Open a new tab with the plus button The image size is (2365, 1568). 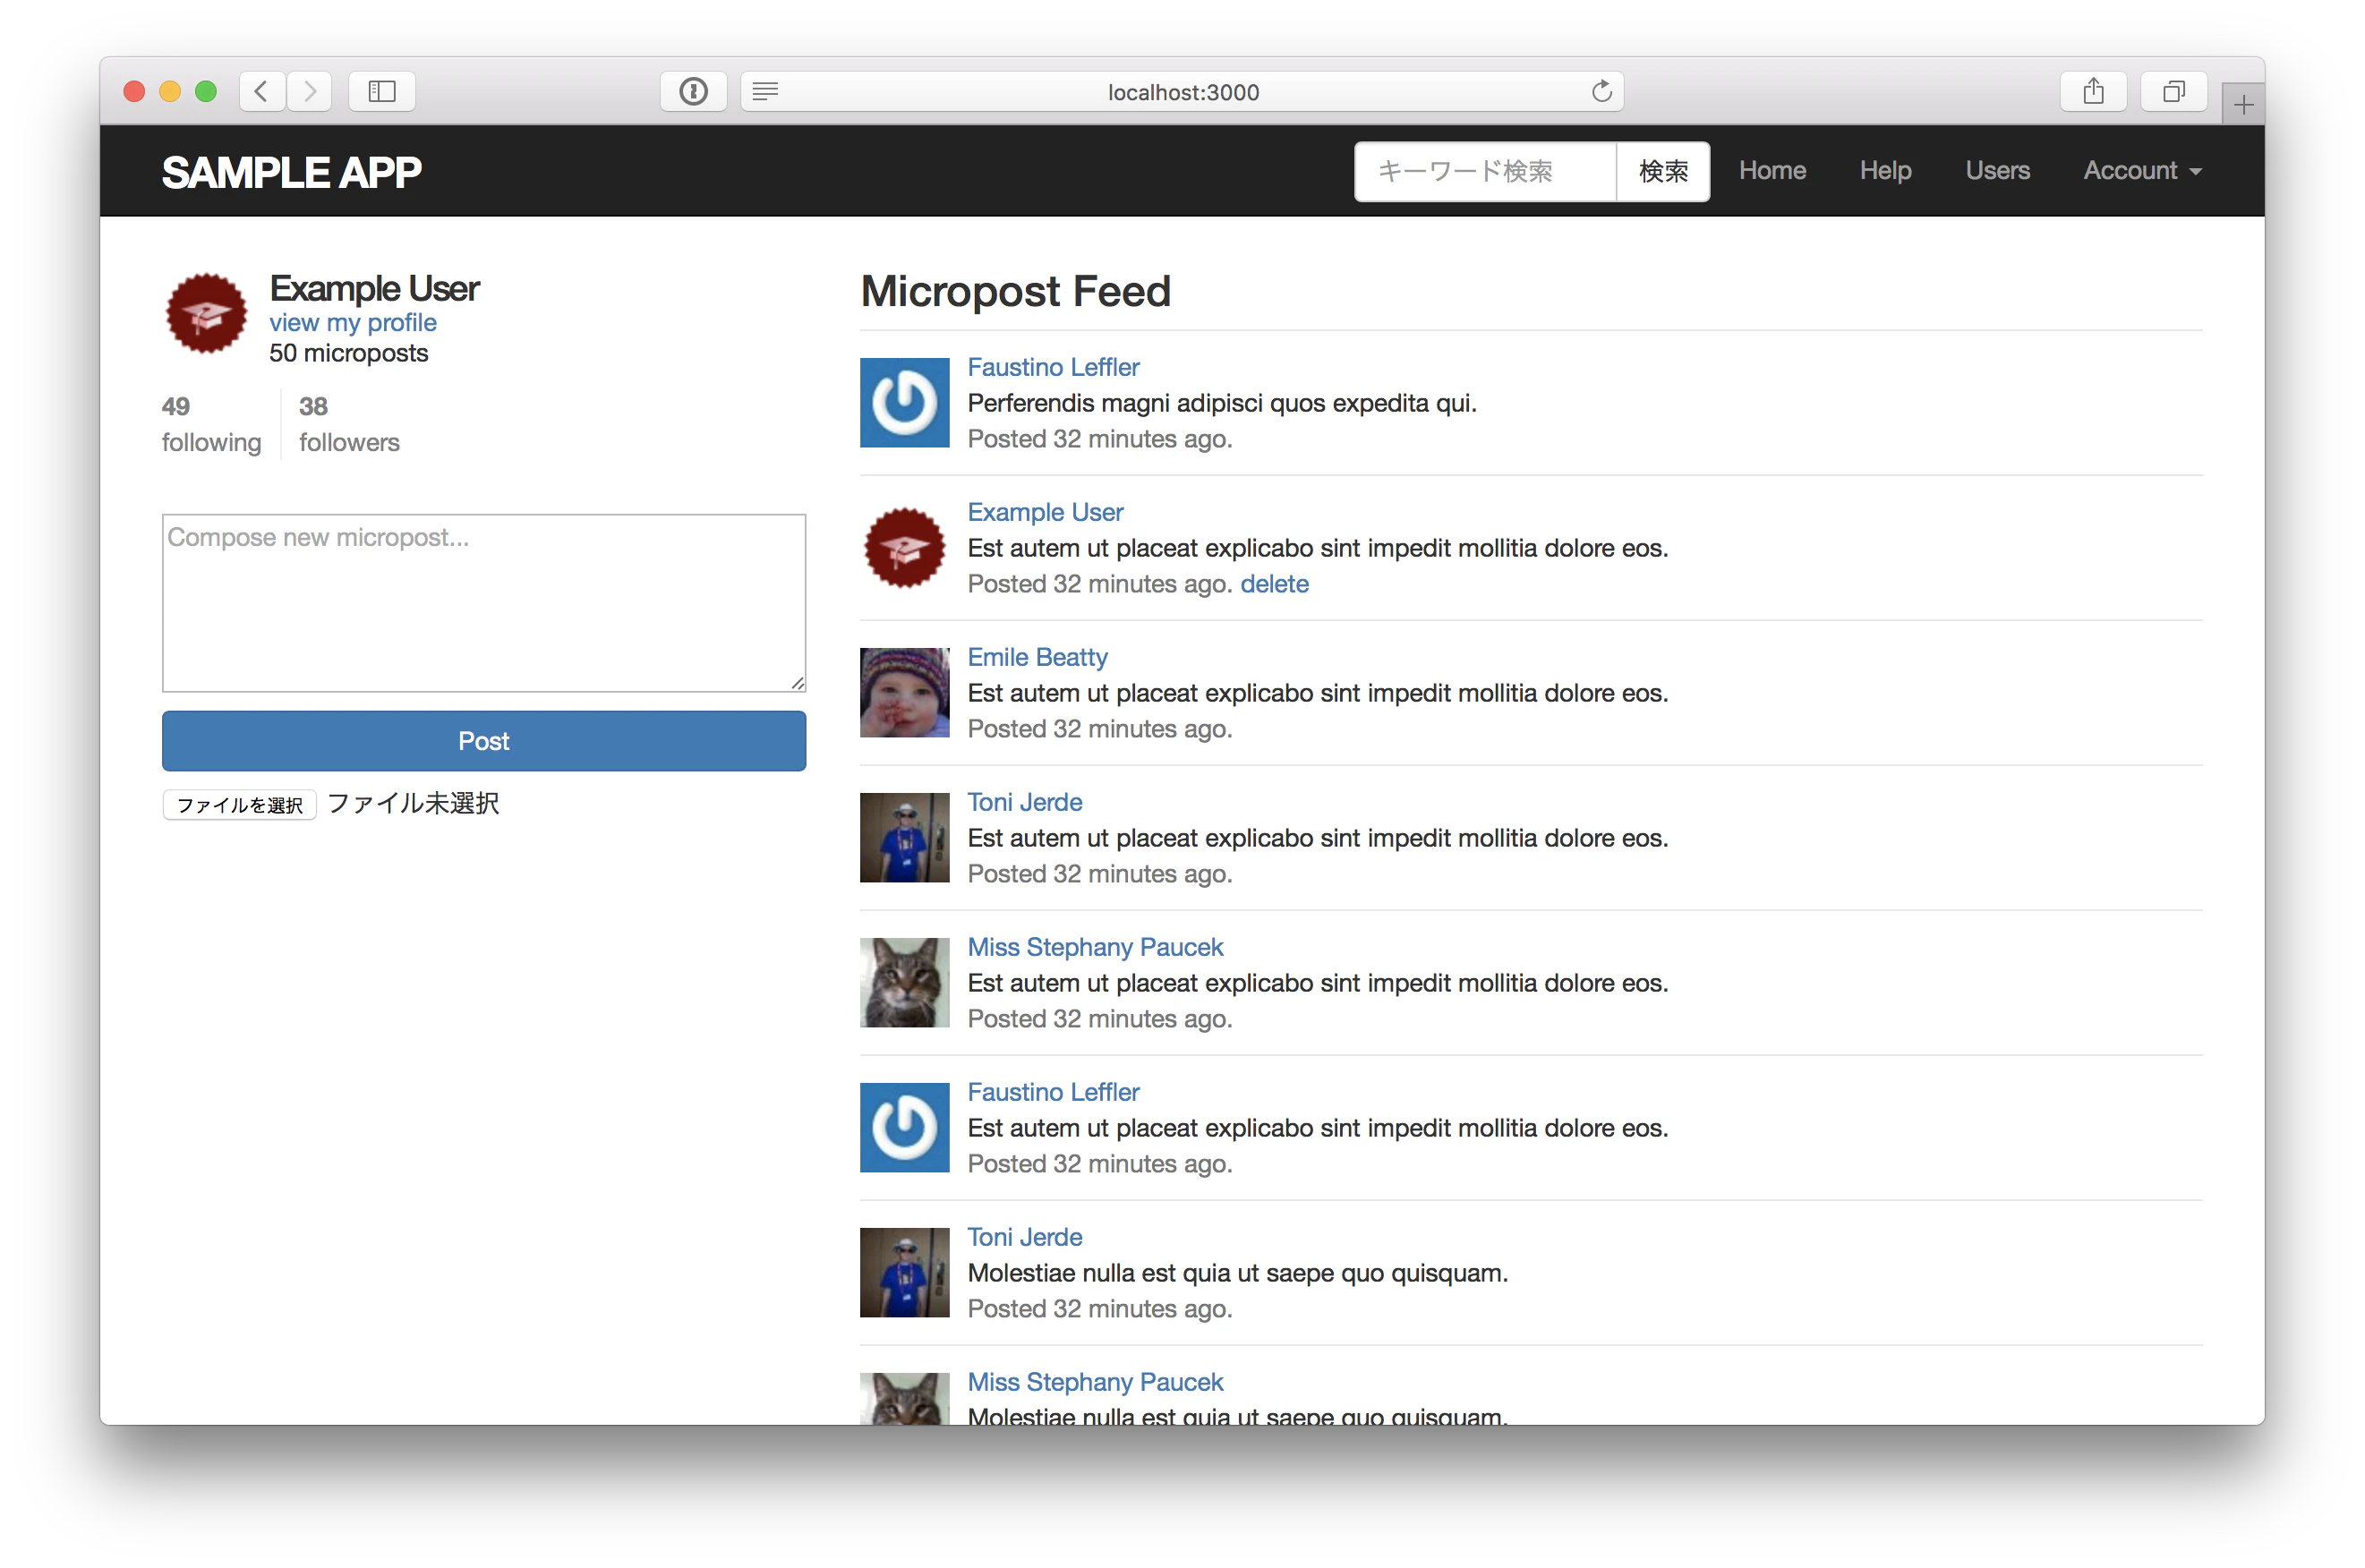pyautogui.click(x=2243, y=104)
